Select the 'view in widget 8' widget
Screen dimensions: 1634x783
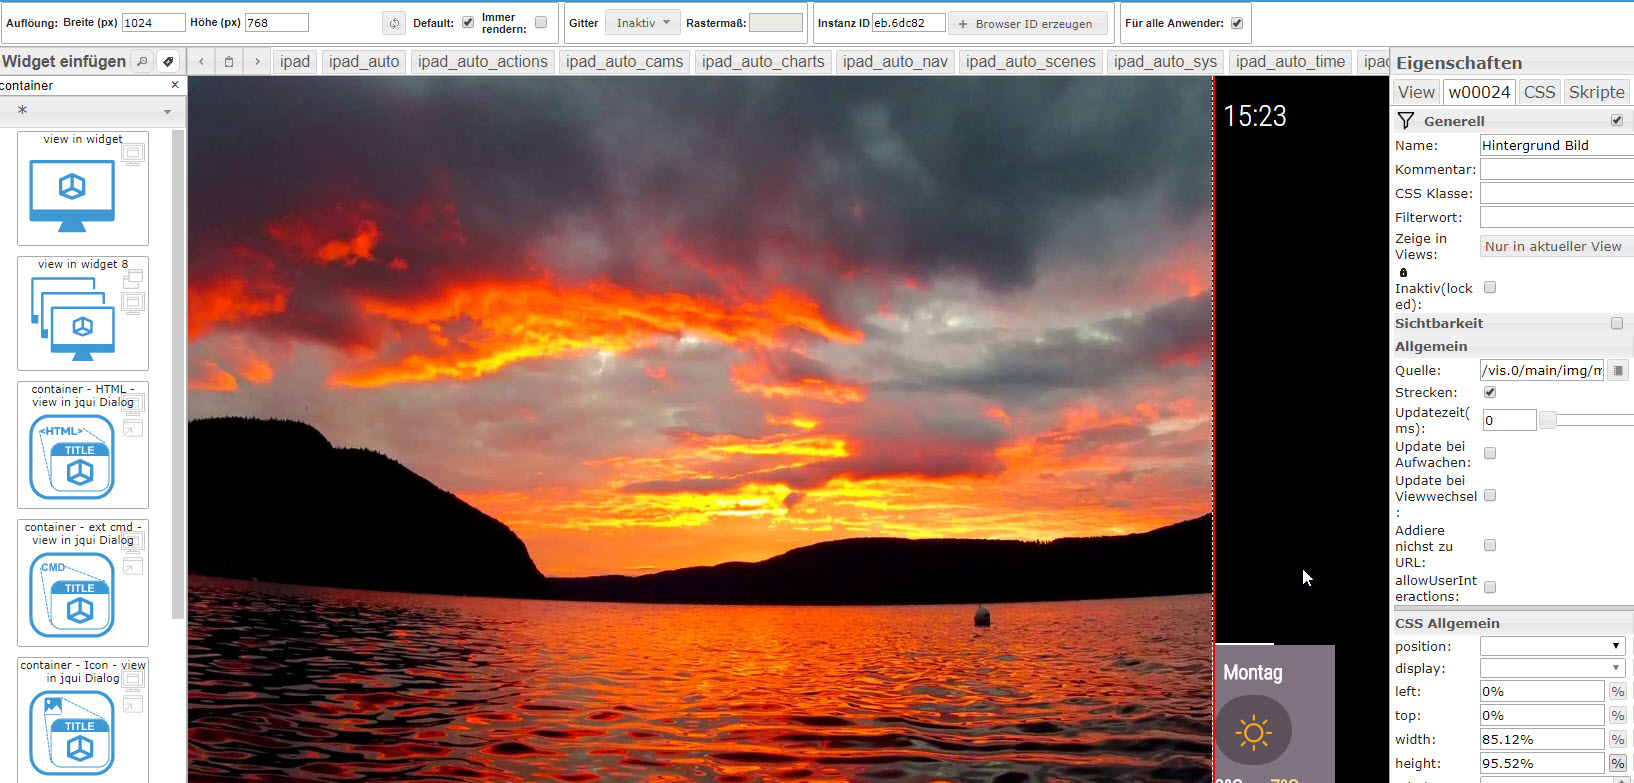83,313
